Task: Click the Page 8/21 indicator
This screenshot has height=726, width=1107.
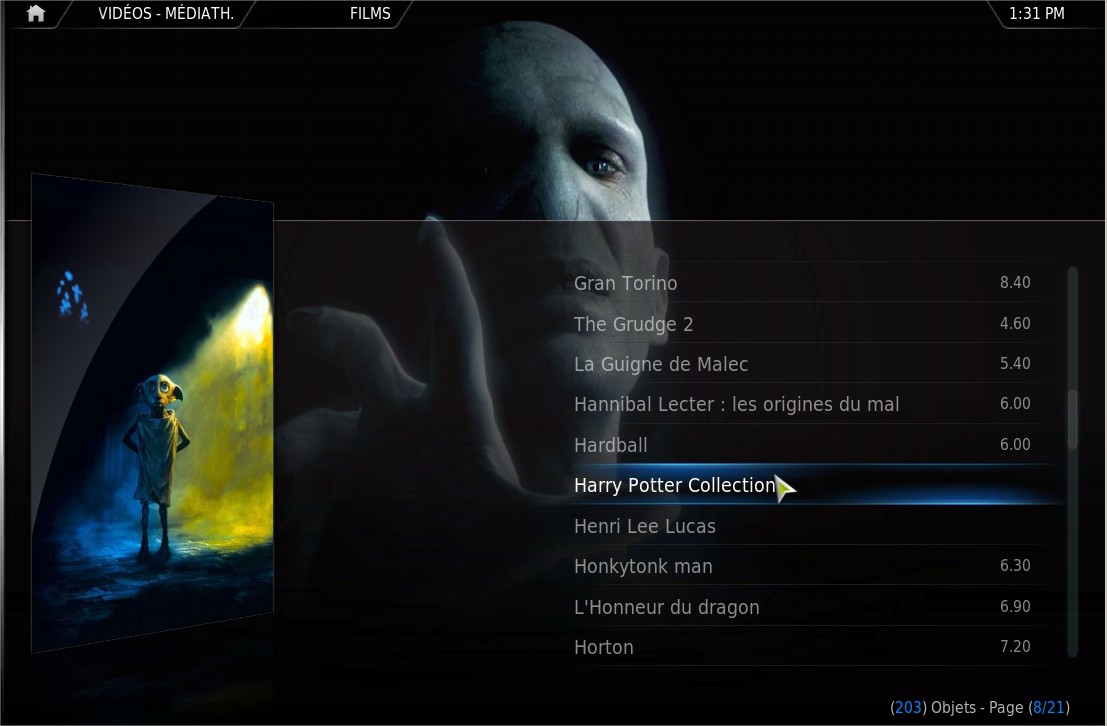Action: [x=1029, y=708]
